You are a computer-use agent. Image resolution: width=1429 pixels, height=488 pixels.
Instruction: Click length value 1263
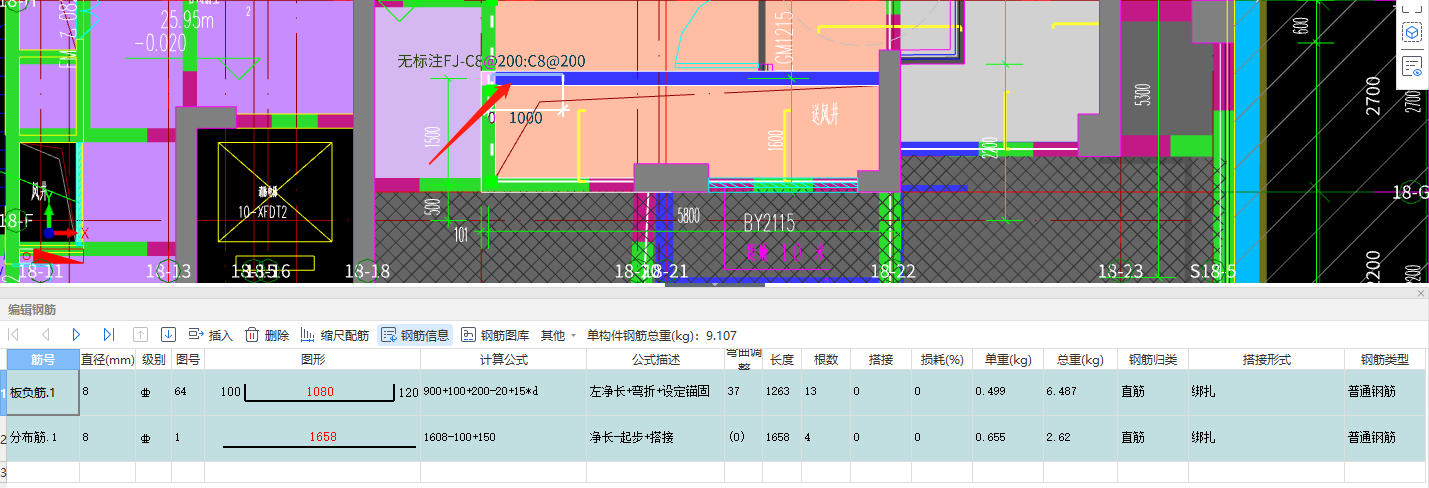coord(782,392)
